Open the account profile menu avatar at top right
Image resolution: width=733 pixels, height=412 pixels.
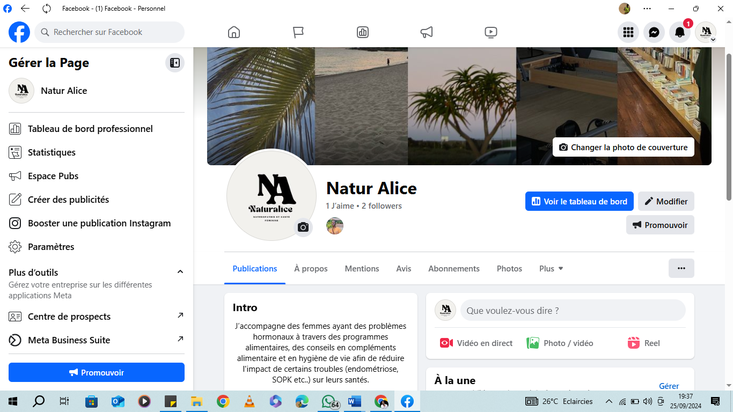(x=706, y=32)
